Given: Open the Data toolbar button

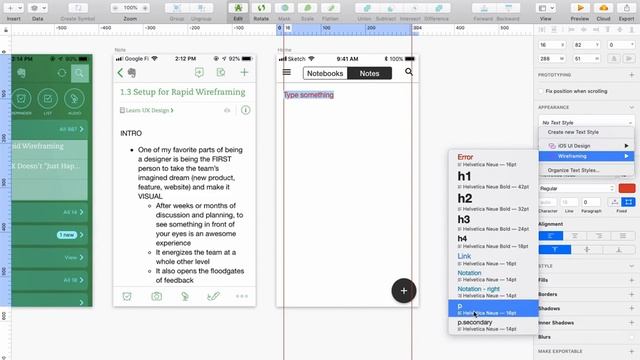Looking at the screenshot, I should coord(38,8).
